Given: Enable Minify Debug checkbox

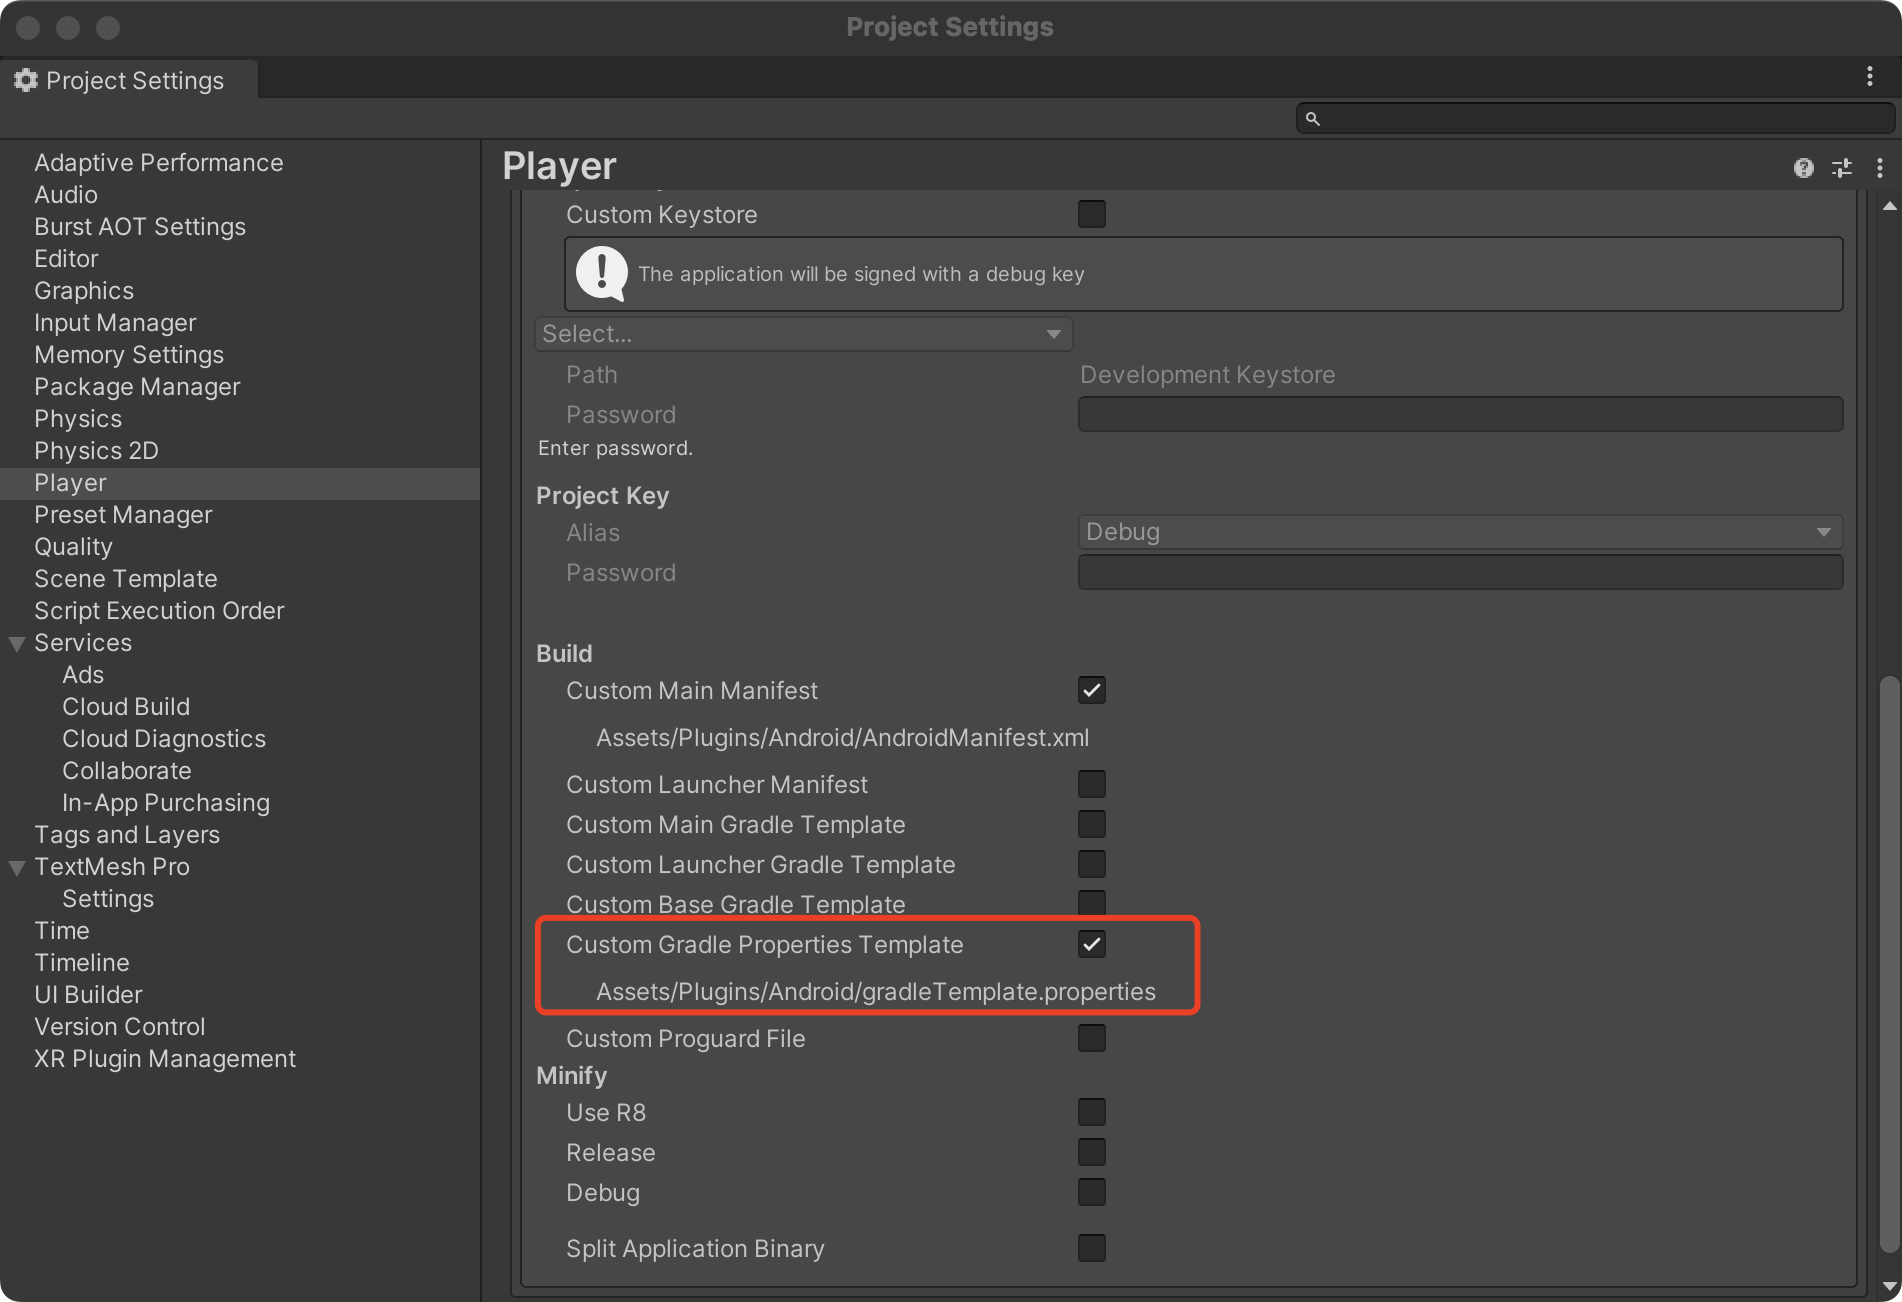Looking at the screenshot, I should click(1092, 1192).
